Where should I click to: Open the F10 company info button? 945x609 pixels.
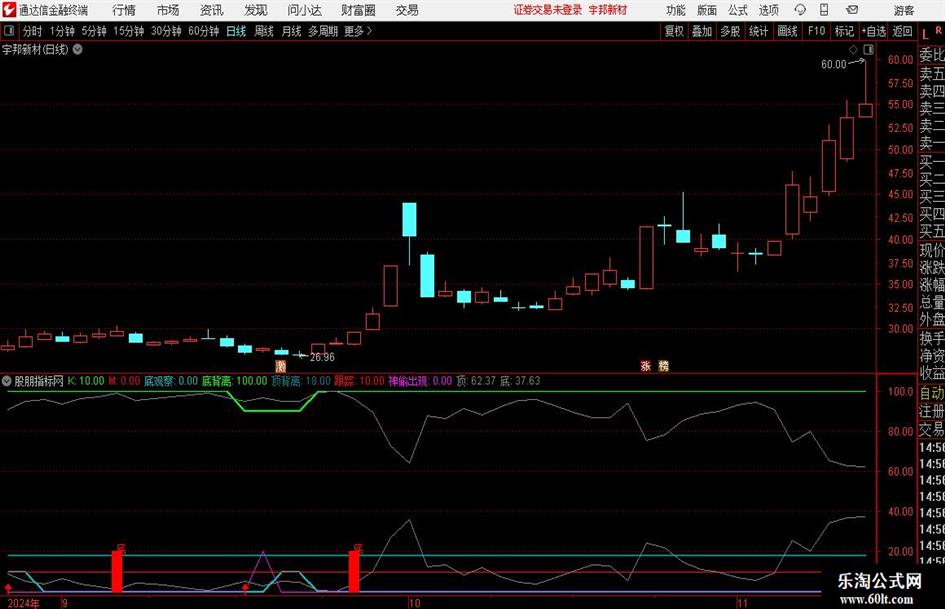[x=817, y=31]
